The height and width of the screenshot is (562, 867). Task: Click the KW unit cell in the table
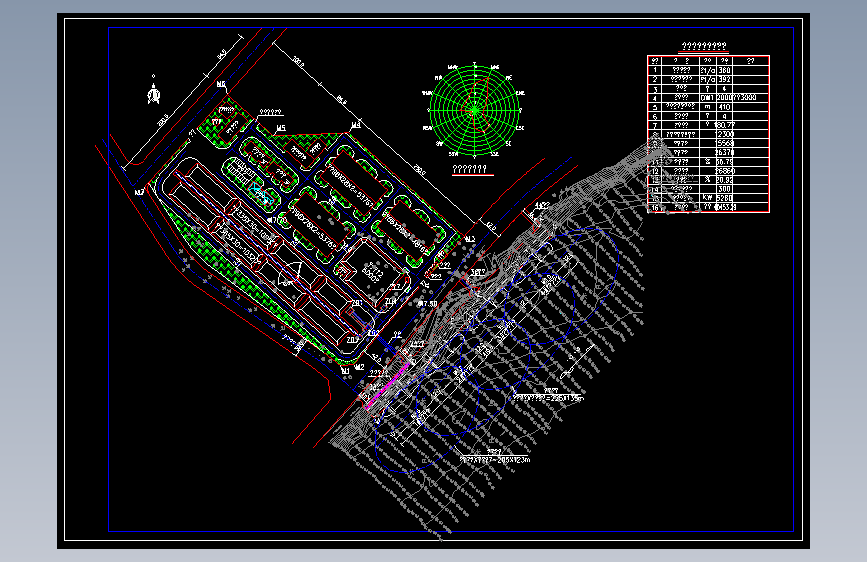coord(708,197)
